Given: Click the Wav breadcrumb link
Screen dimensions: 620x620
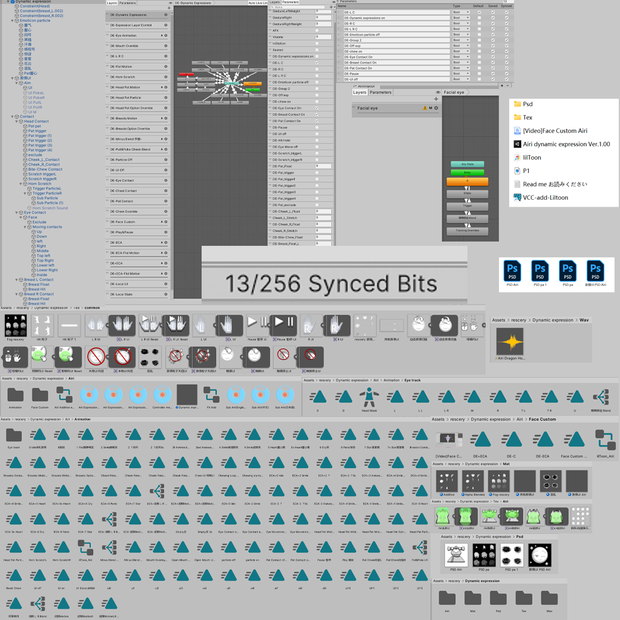Looking at the screenshot, I should tap(584, 320).
